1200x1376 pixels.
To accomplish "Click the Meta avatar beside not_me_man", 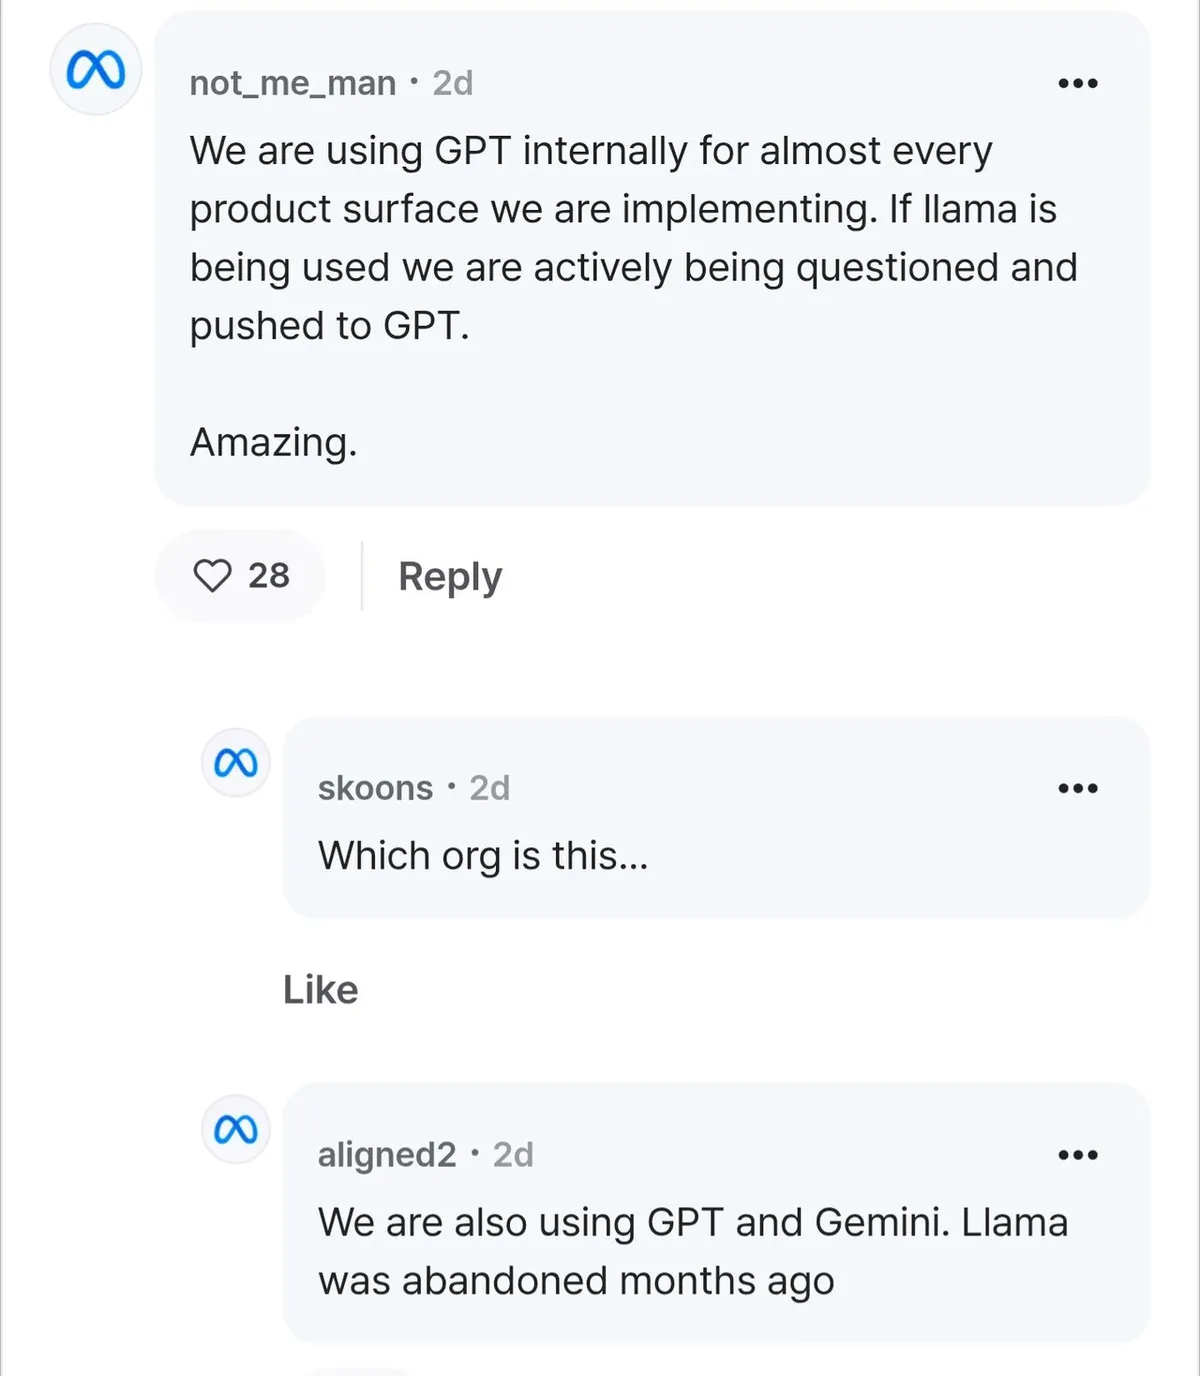I will point(96,70).
